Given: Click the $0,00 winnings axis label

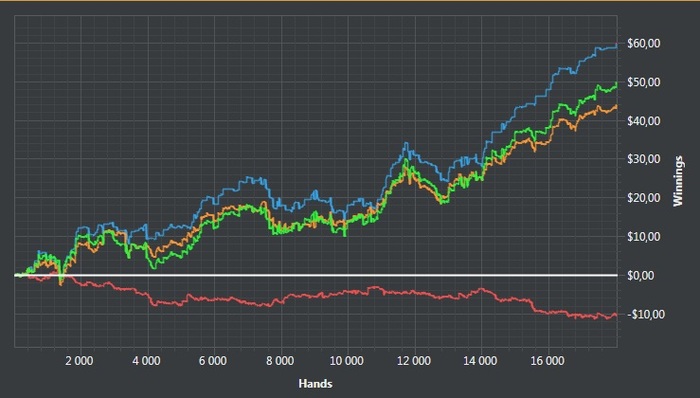Looking at the screenshot, I should click(641, 275).
